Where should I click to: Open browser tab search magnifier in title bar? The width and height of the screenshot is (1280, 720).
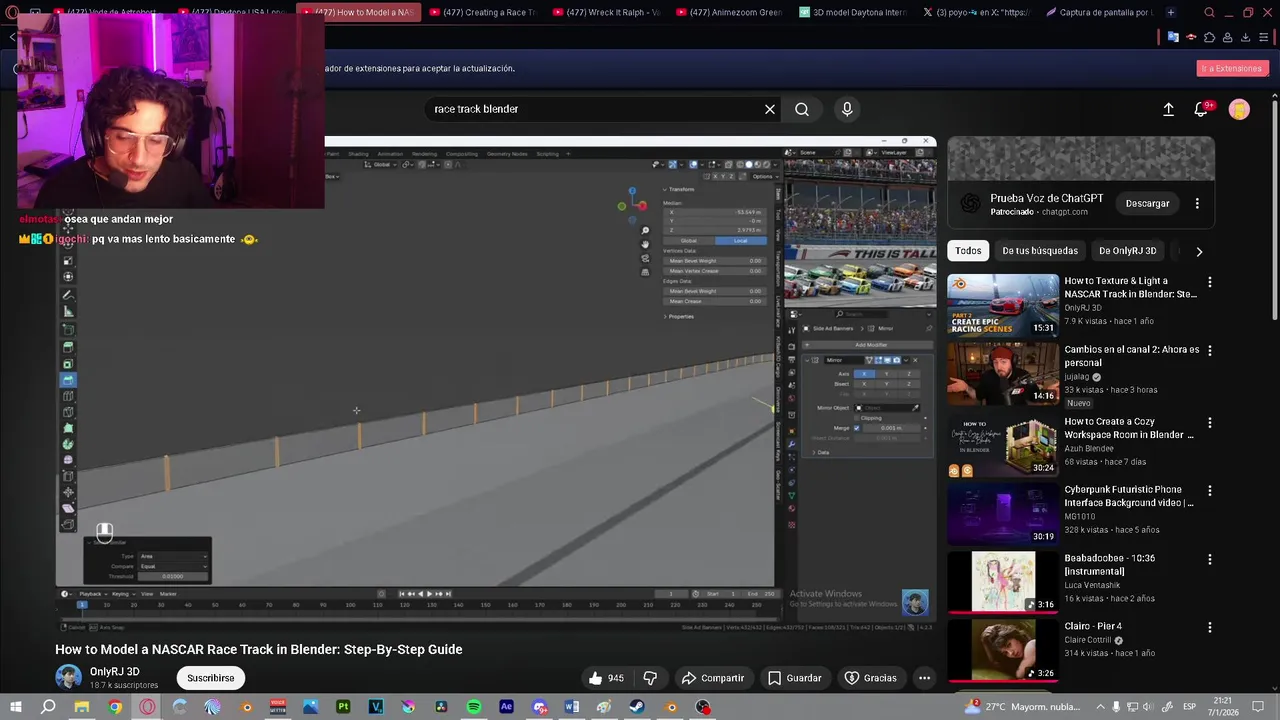1210,13
